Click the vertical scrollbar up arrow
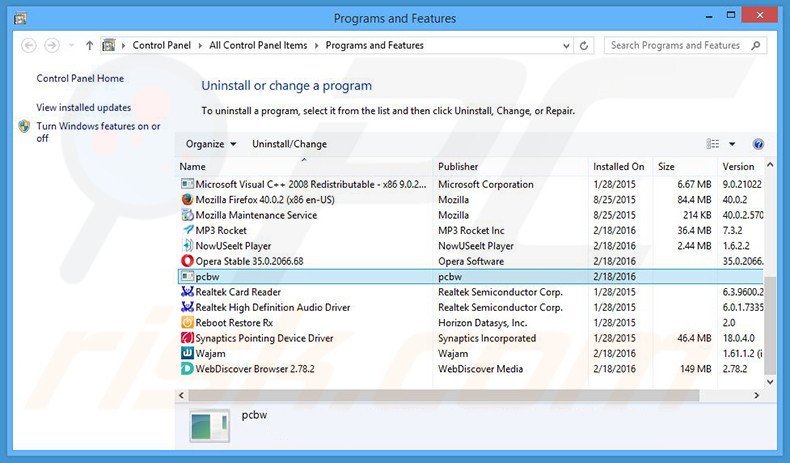This screenshot has height=463, width=790. pyautogui.click(x=770, y=165)
